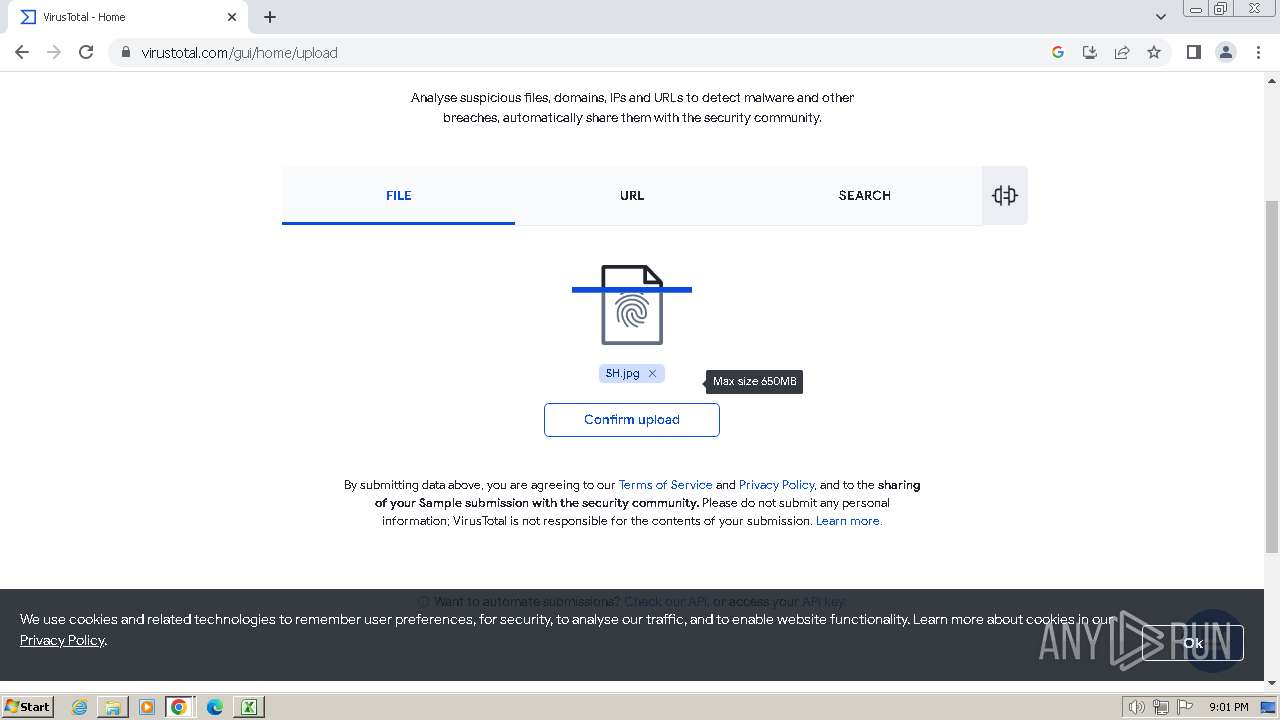Click the Learn more link

848,521
